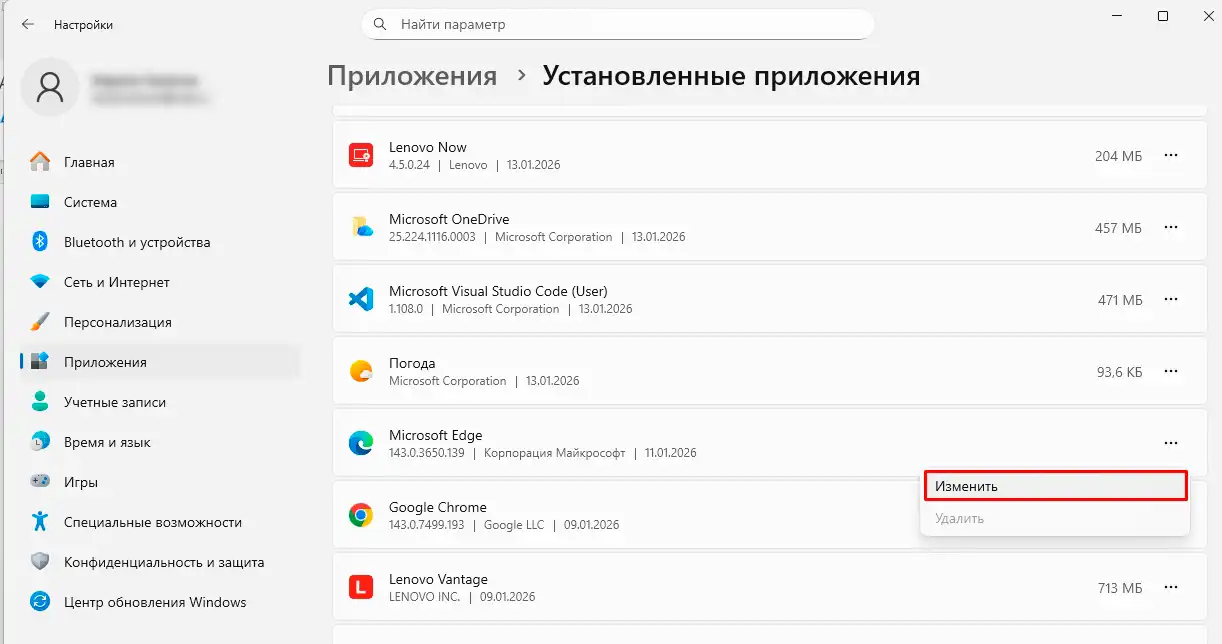Viewport: 1222px width, 644px height.
Task: Click the search magnifier icon
Action: click(x=380, y=23)
